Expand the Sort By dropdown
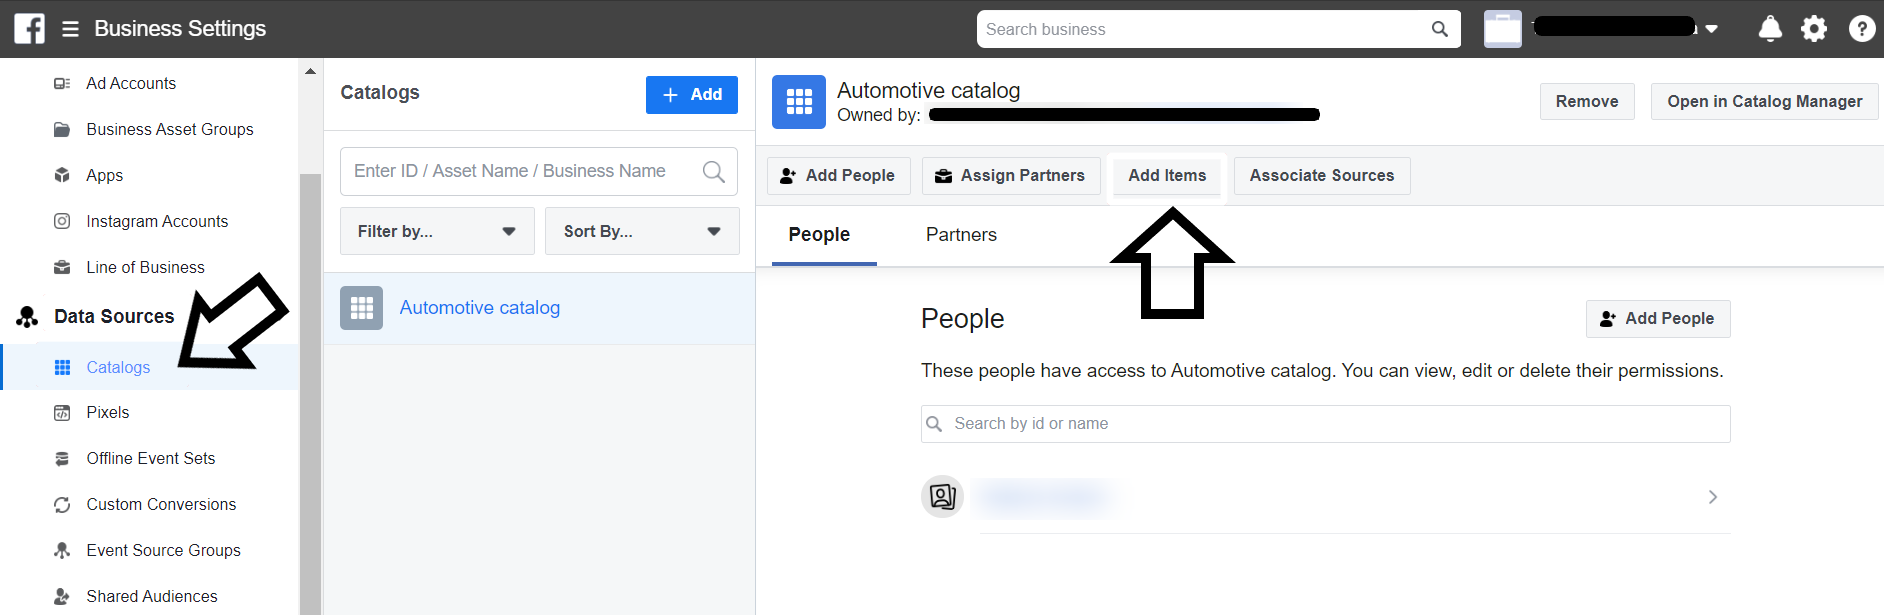The height and width of the screenshot is (615, 1884). tap(641, 231)
